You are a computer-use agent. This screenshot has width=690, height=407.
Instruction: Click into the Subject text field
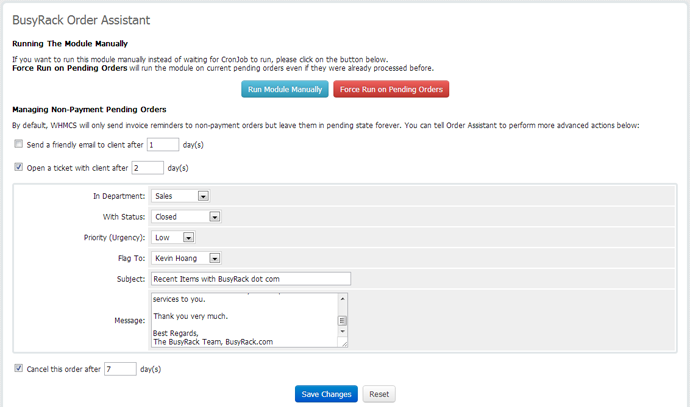tap(250, 279)
